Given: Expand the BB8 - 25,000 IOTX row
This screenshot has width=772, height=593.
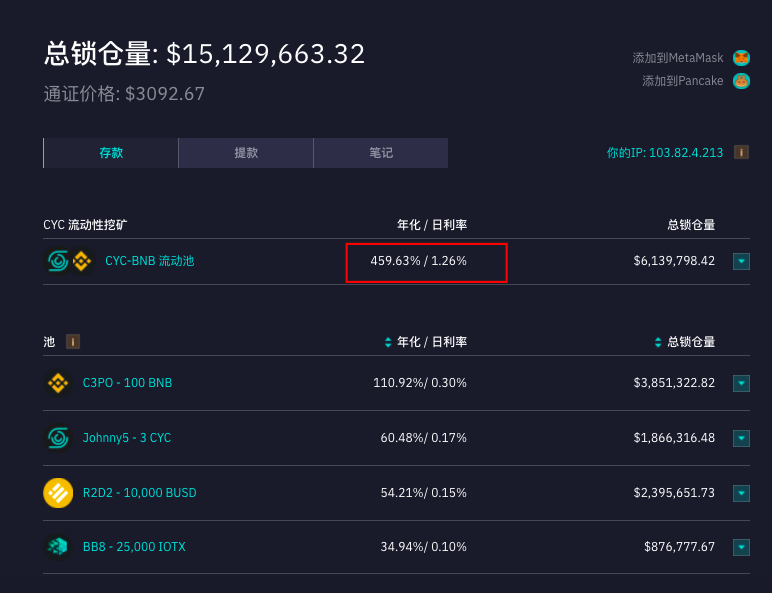Looking at the screenshot, I should pyautogui.click(x=741, y=547).
